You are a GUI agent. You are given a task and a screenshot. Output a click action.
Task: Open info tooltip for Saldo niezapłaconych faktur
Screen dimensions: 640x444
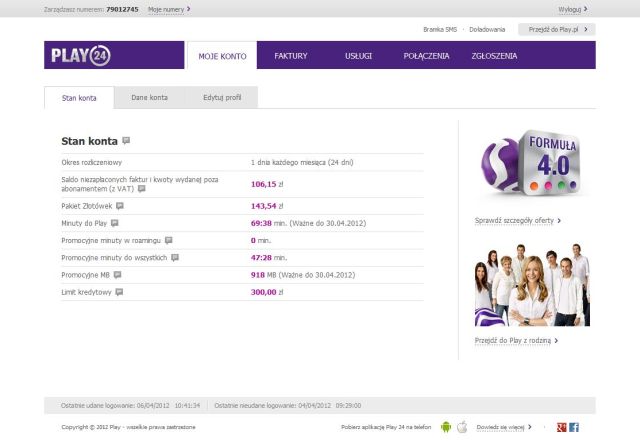[142, 189]
